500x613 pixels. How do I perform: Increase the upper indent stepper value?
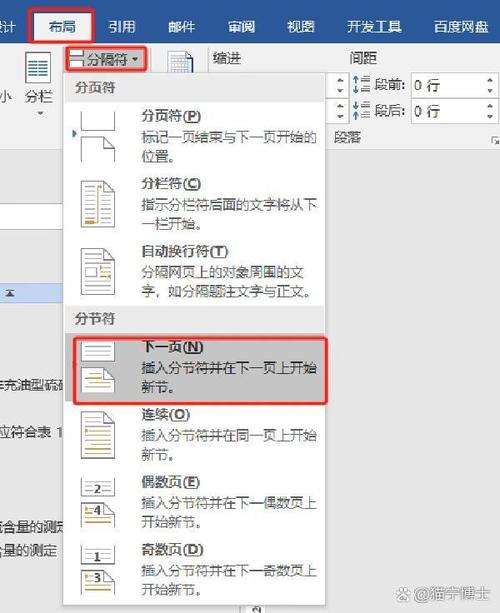coord(340,80)
